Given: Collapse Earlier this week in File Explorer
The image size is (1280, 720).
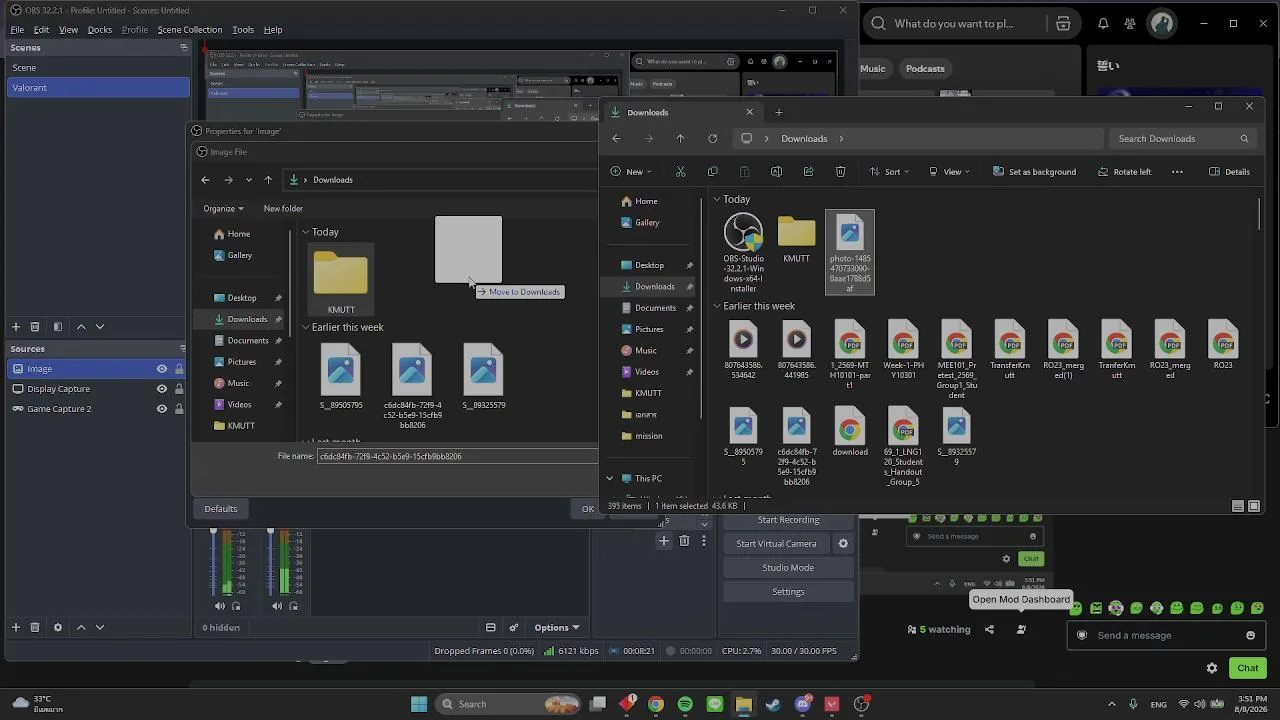Looking at the screenshot, I should [717, 306].
